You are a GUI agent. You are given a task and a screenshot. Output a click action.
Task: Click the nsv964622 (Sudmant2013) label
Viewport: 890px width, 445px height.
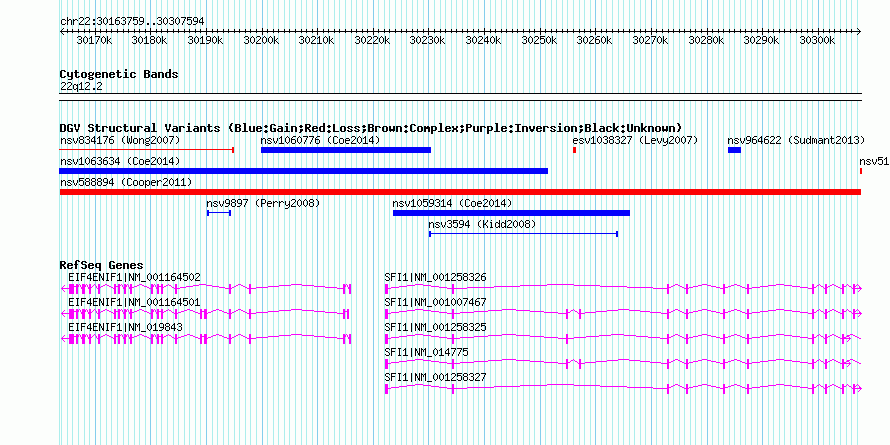[x=796, y=140]
